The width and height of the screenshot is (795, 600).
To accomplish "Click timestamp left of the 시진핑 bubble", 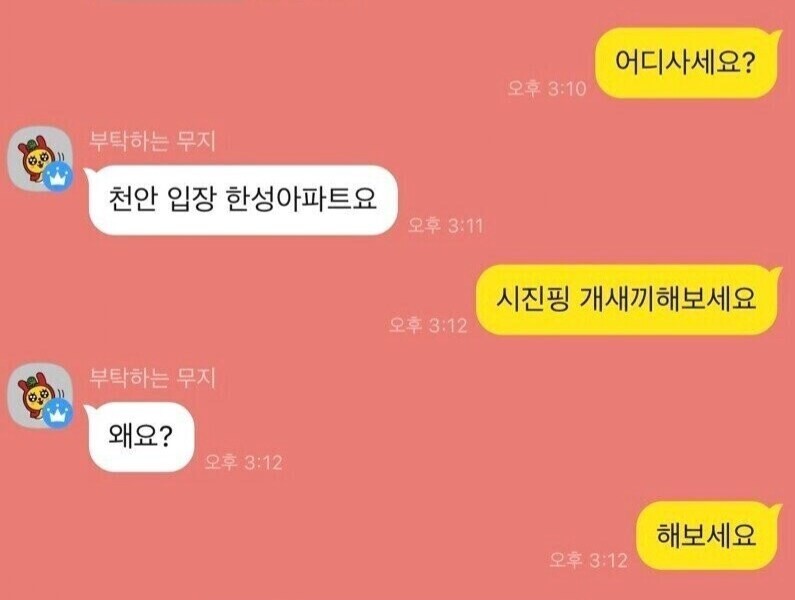I will (x=428, y=325).
